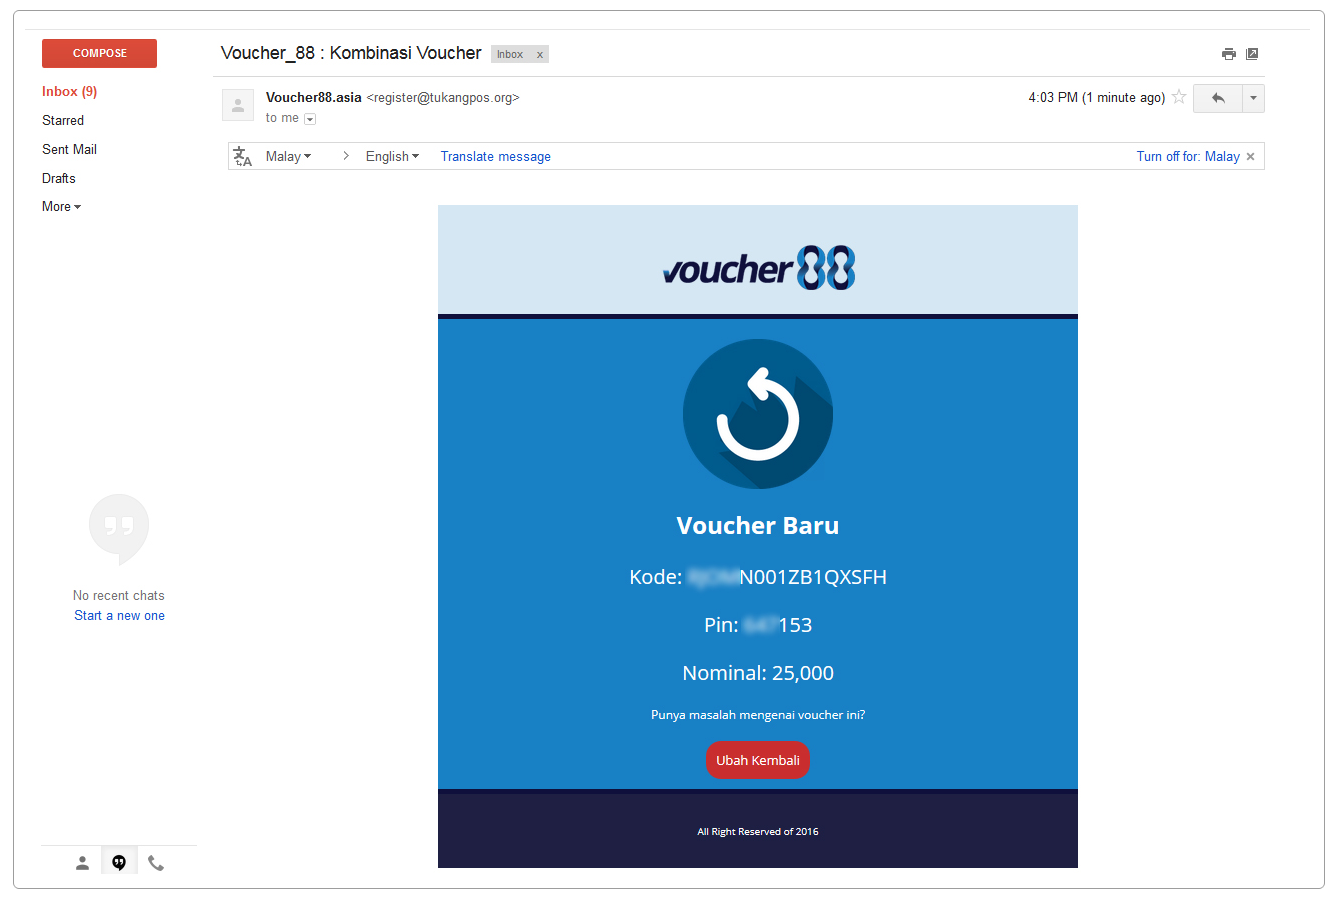This screenshot has width=1335, height=899.
Task: Star this Voucher88 message
Action: pos(1179,97)
